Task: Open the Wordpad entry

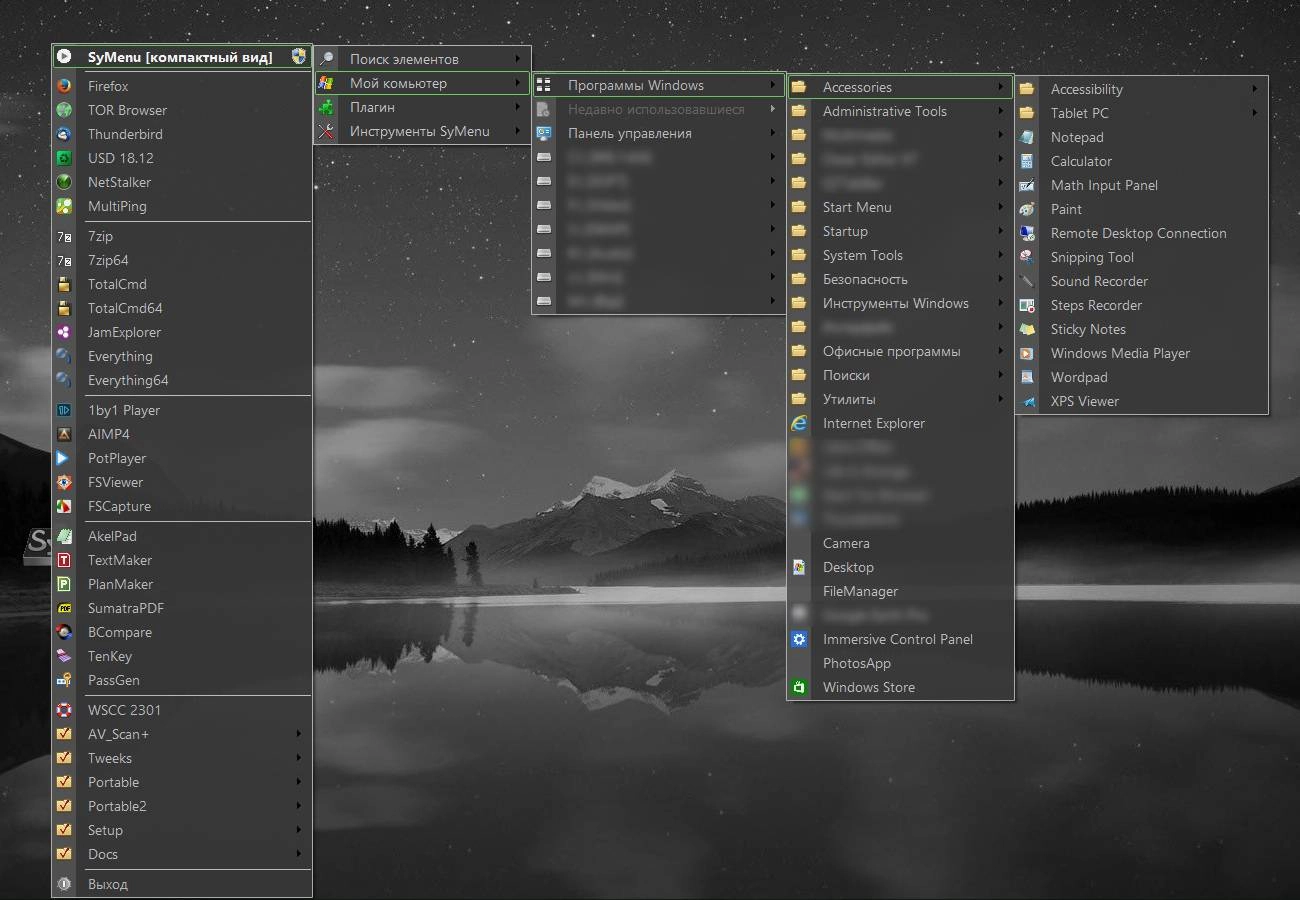Action: click(x=1142, y=377)
